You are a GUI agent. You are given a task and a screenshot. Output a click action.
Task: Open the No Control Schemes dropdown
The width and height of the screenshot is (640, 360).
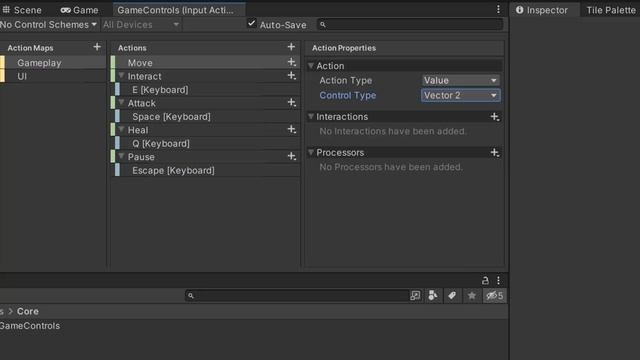click(49, 25)
